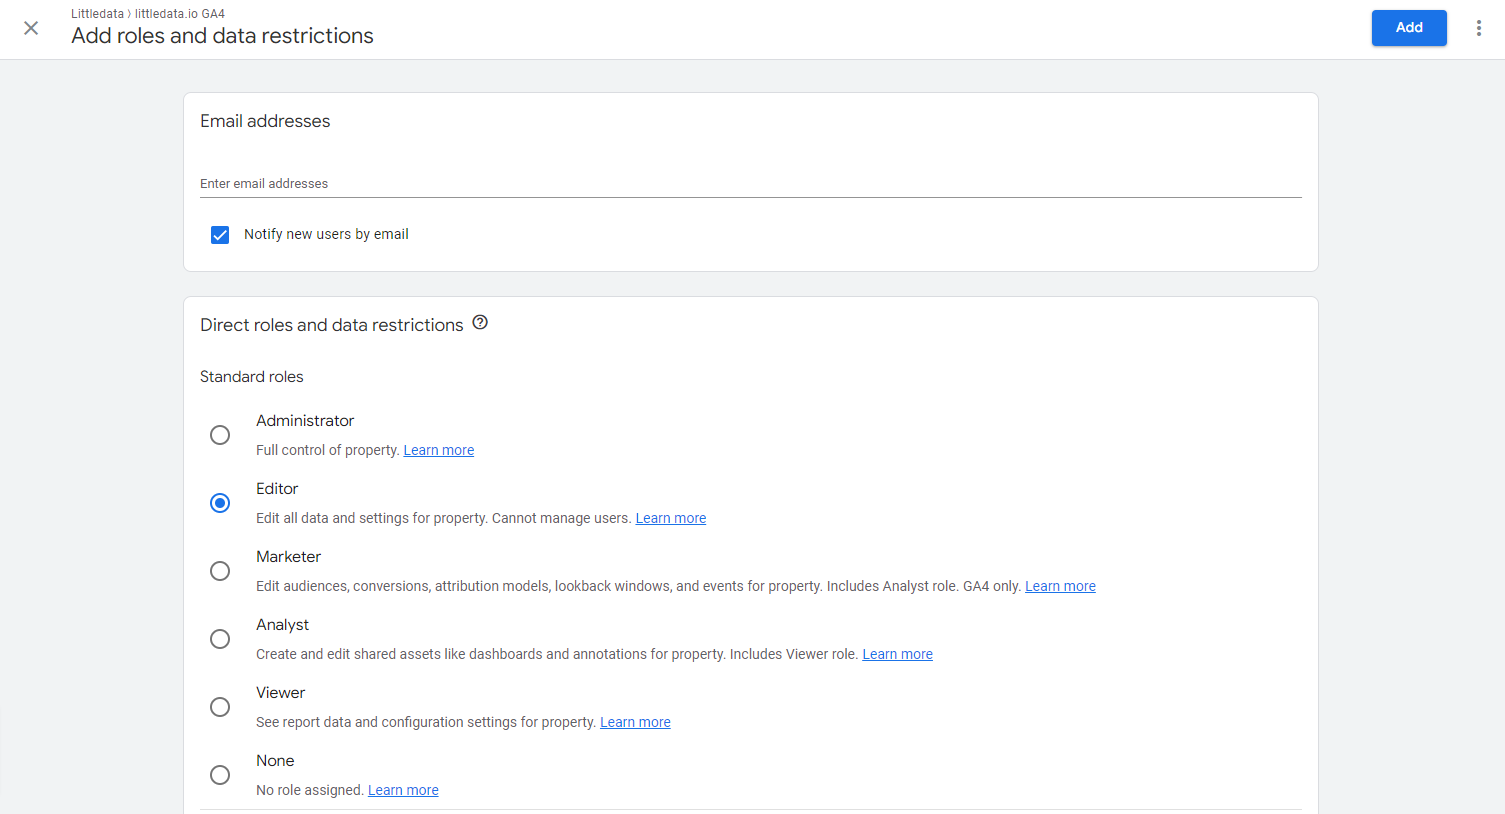Click the Viewer role label

(x=280, y=693)
